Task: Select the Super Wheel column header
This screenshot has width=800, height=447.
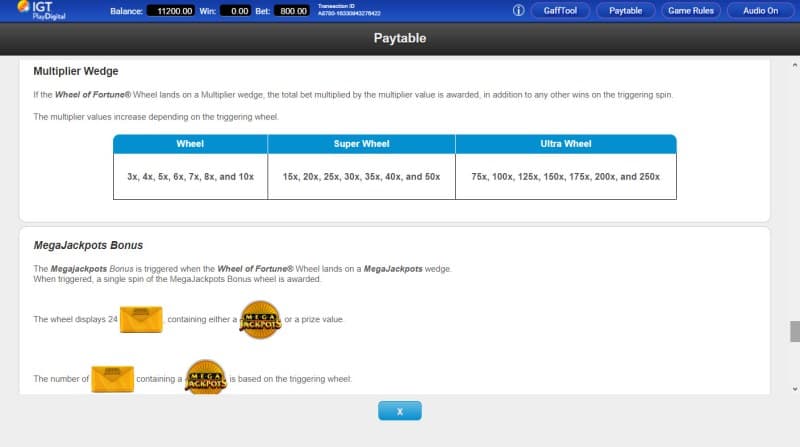Action: (361, 144)
